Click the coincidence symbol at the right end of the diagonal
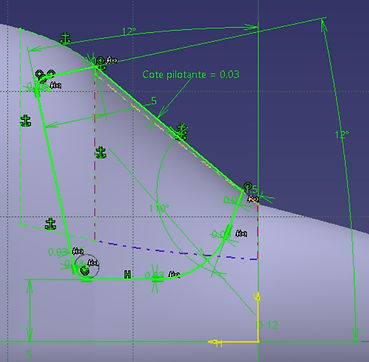The height and width of the screenshot is (362, 369). (248, 186)
